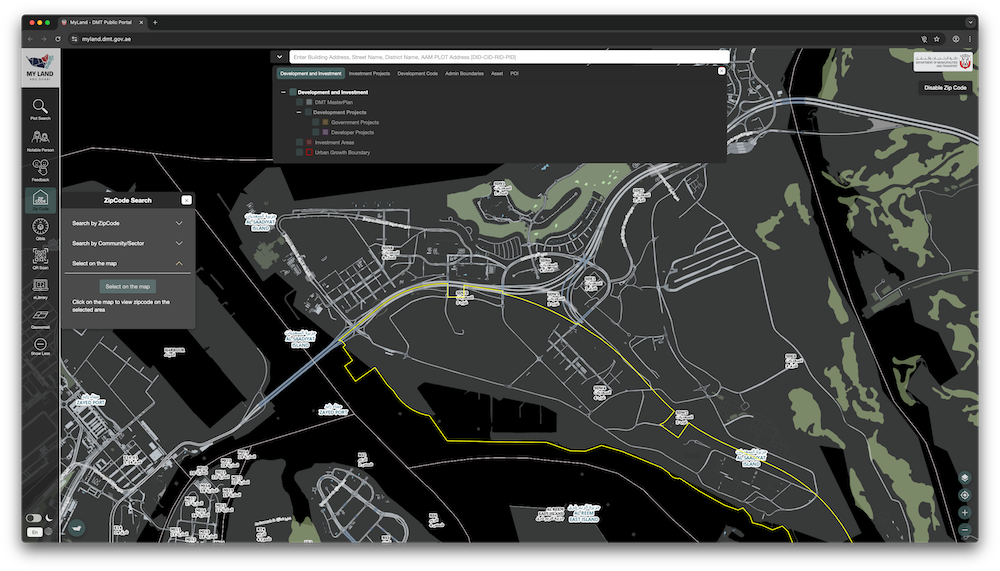Click the map zoom in plus button
The width and height of the screenshot is (1000, 571).
[964, 512]
